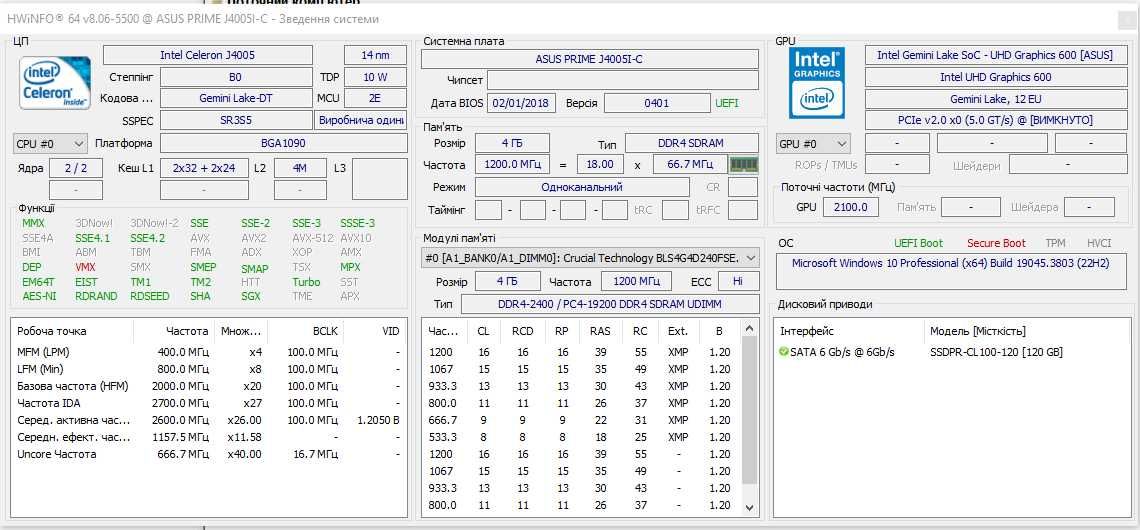This screenshot has width=1140, height=530.
Task: Click the BGA1090 platform field
Action: point(284,143)
